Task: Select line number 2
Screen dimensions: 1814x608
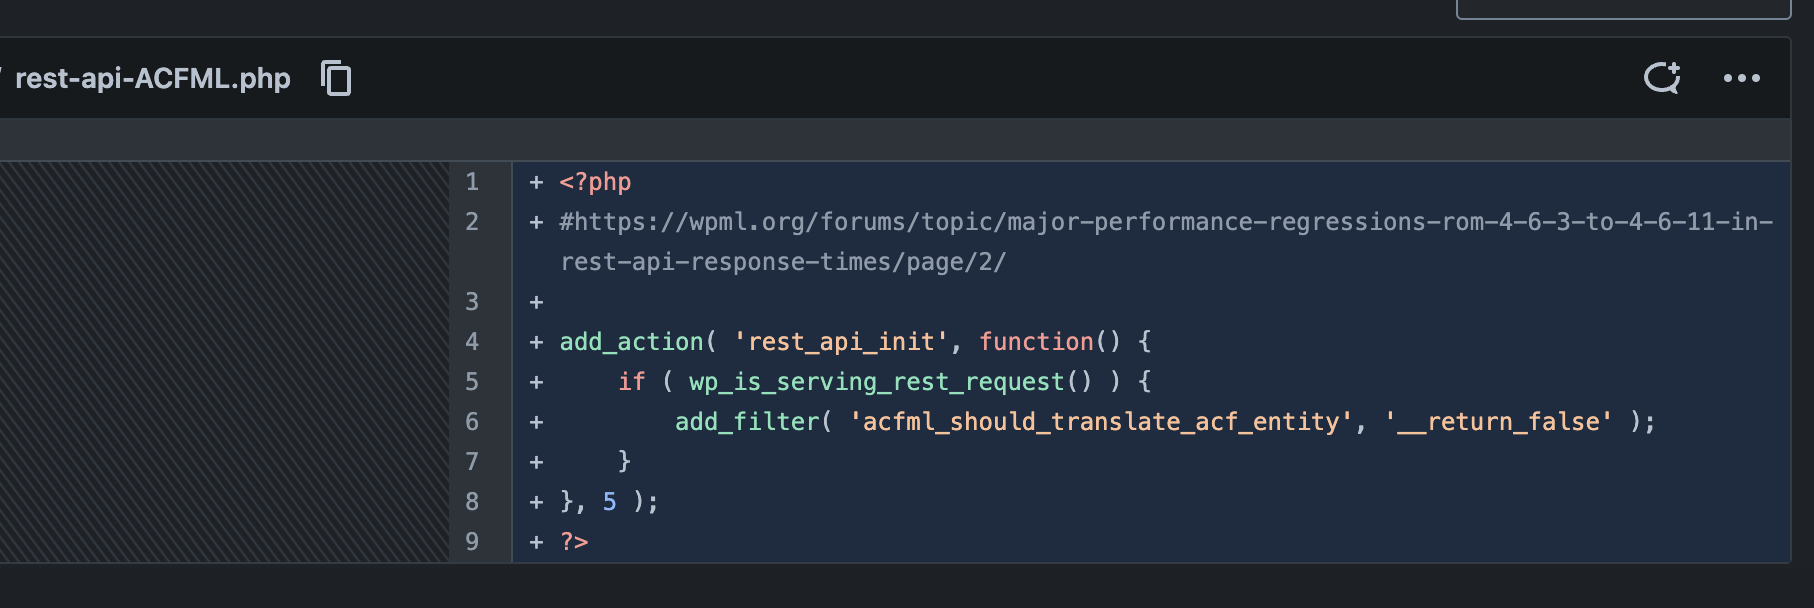Action: (472, 222)
